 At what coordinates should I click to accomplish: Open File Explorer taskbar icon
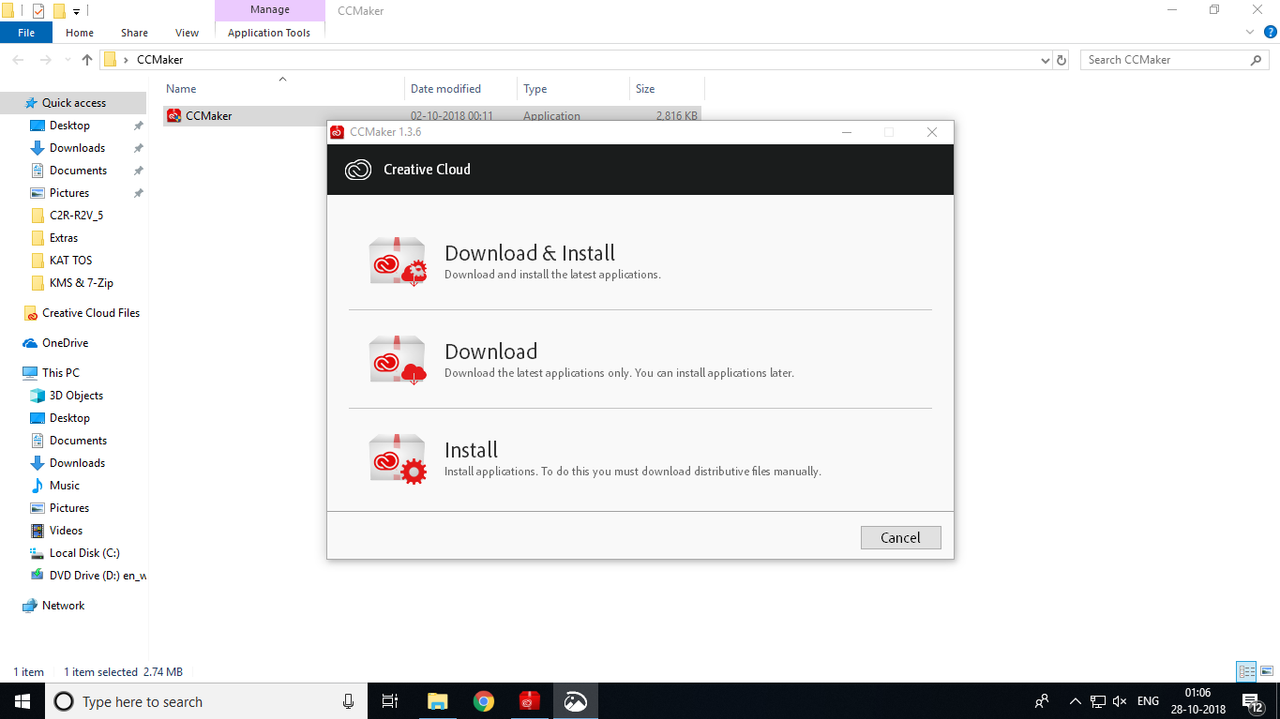437,701
